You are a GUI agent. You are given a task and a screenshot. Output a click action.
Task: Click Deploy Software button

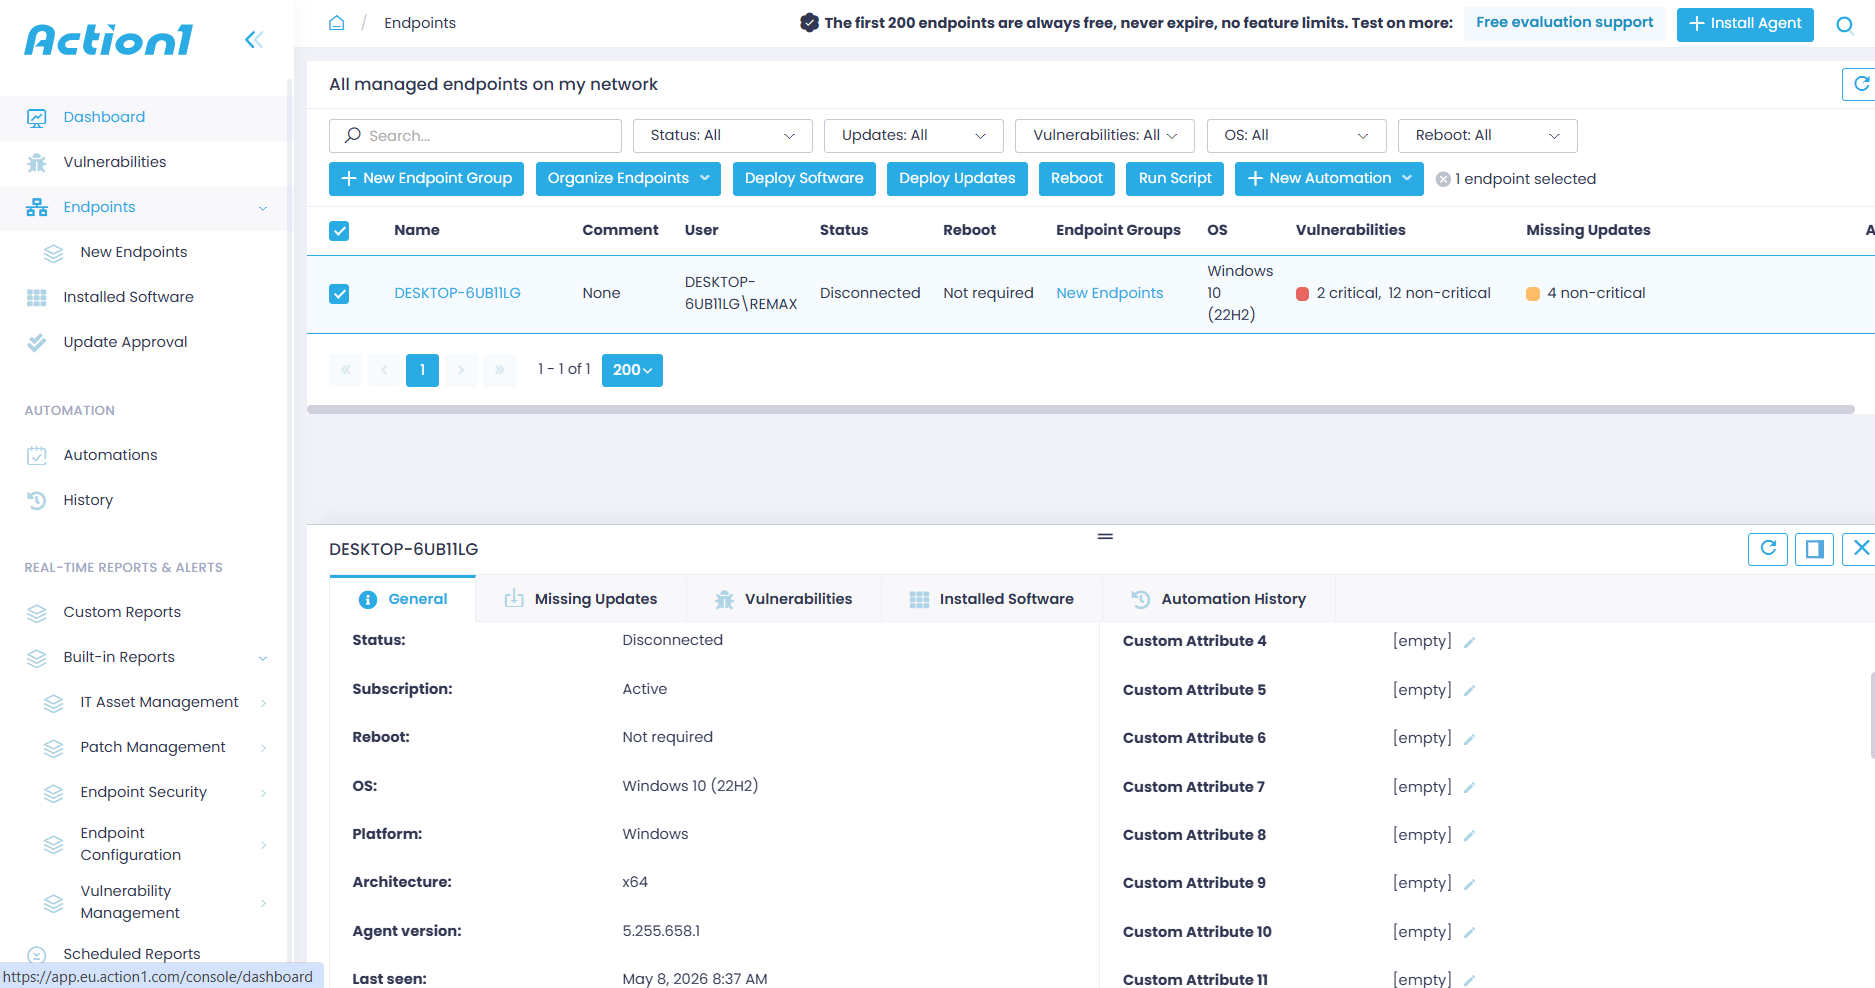[804, 179]
